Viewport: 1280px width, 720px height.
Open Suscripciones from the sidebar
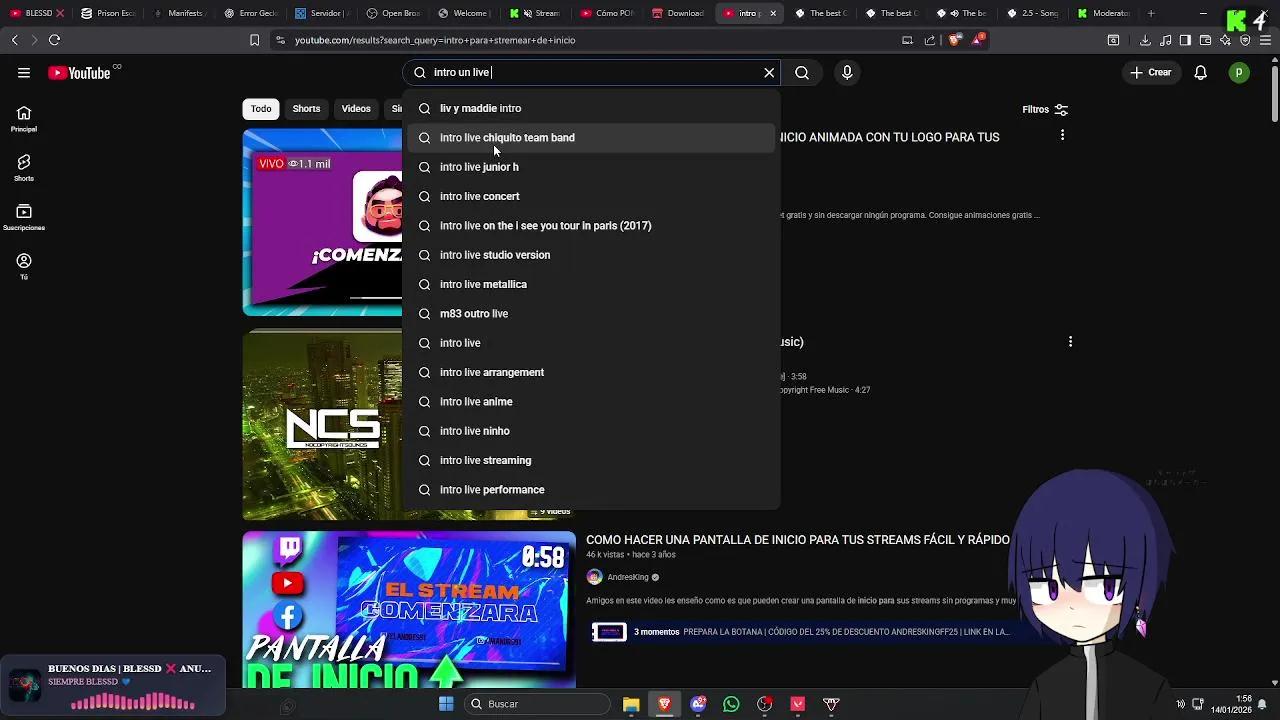pyautogui.click(x=23, y=214)
